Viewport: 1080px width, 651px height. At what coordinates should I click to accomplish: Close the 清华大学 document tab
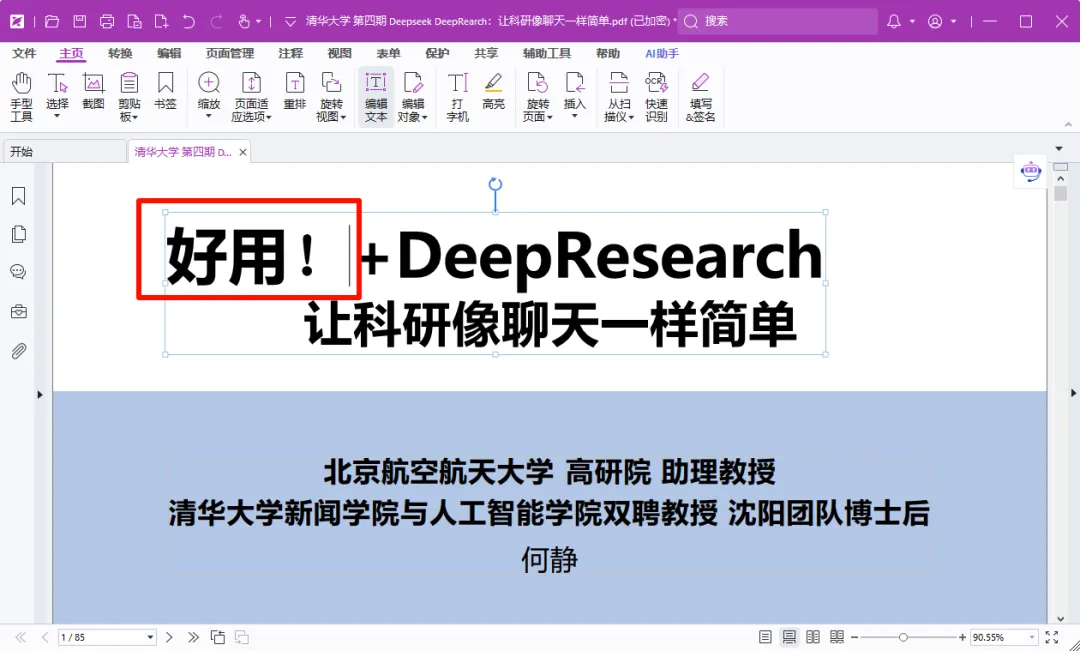(242, 152)
